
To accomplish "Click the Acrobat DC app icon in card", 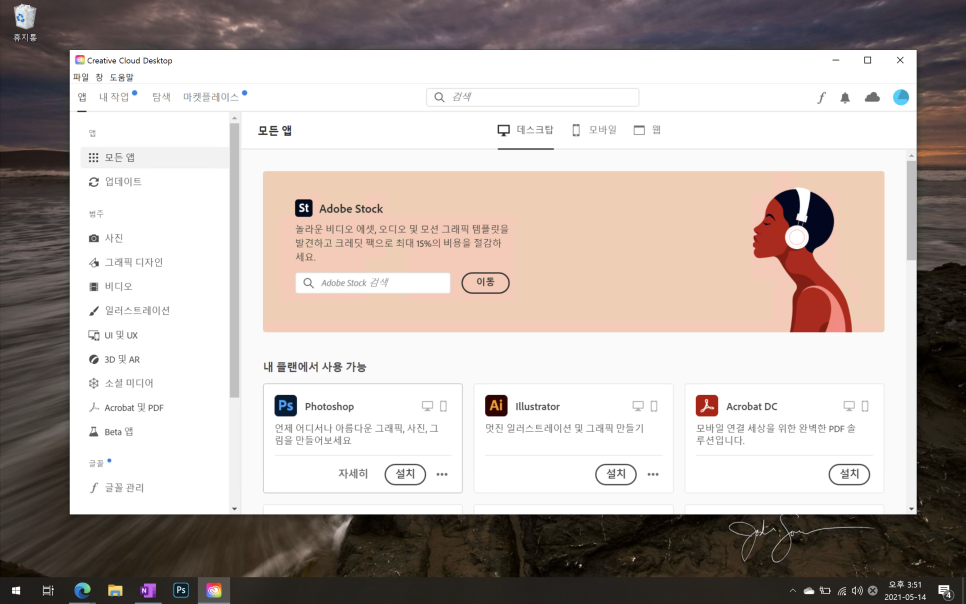I will tap(707, 406).
